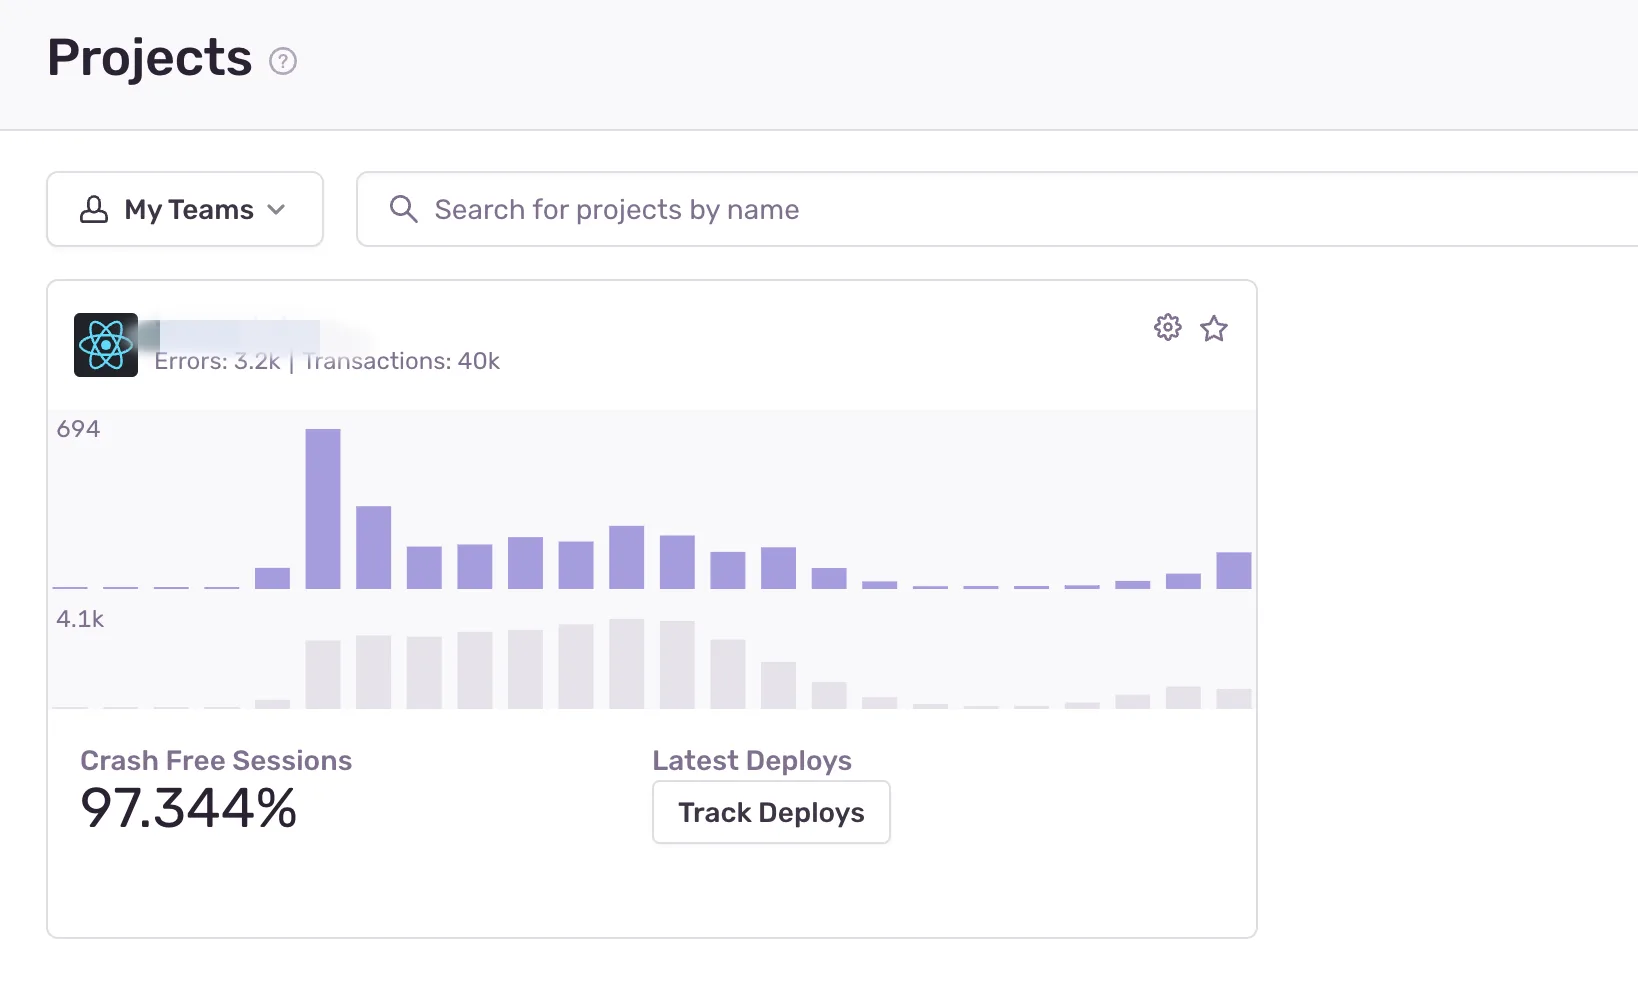Click the magnifier search icon

coord(403,209)
